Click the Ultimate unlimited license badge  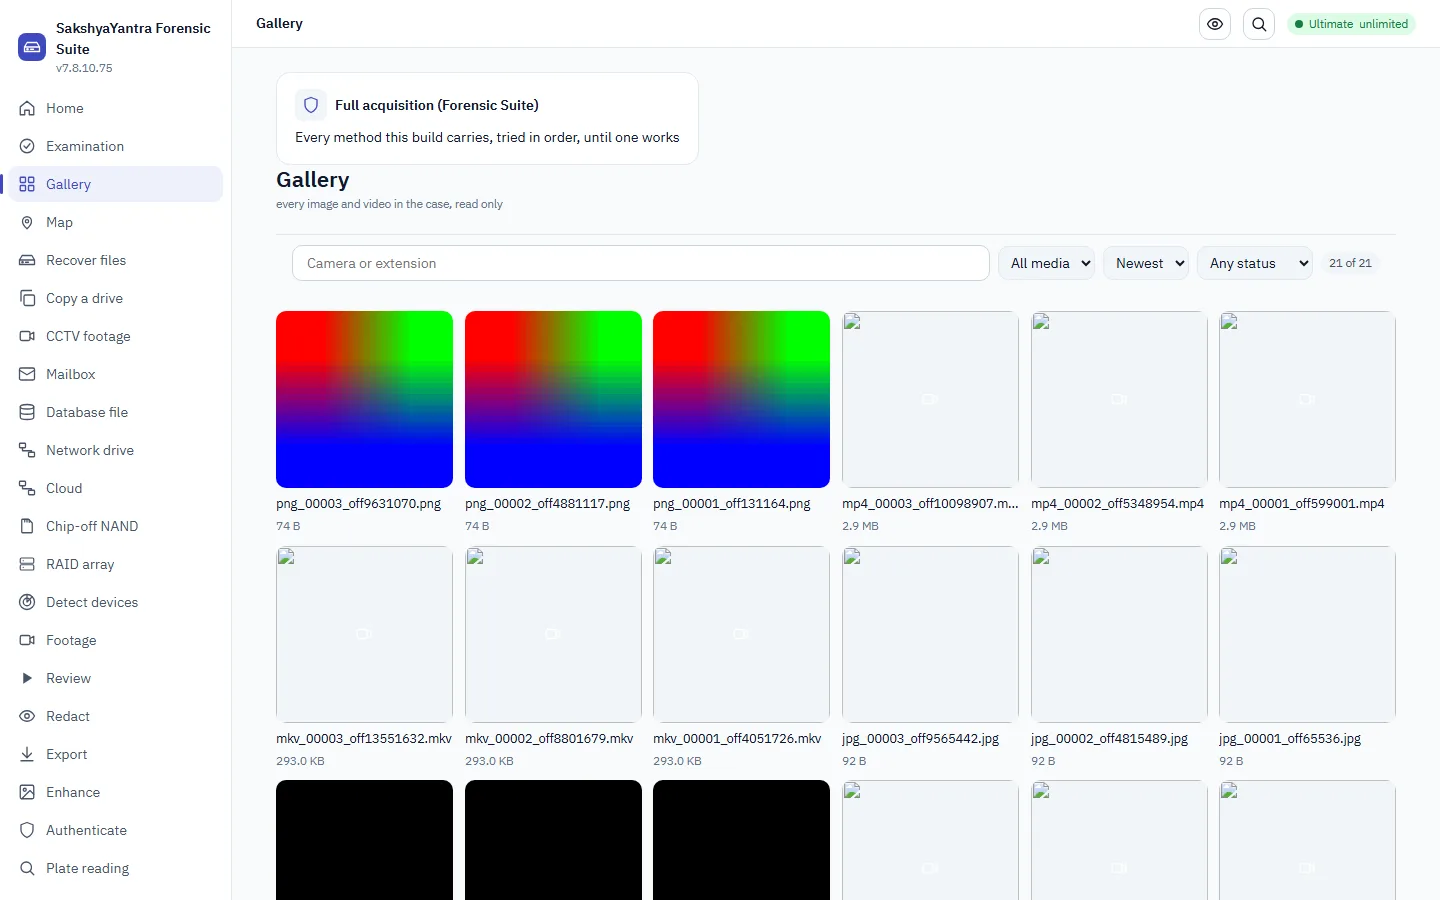pyautogui.click(x=1351, y=24)
